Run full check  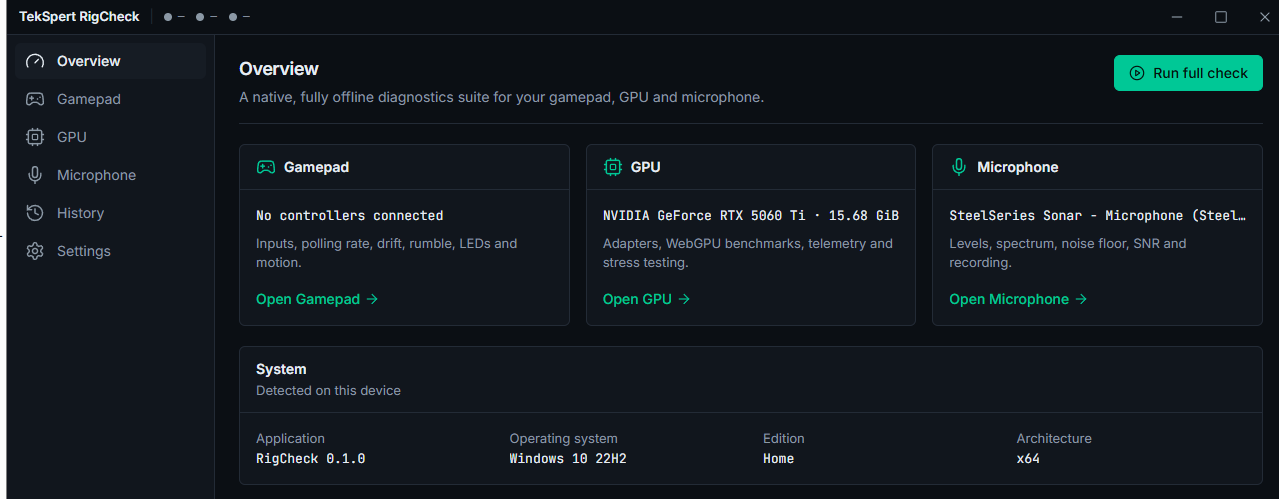(1188, 73)
